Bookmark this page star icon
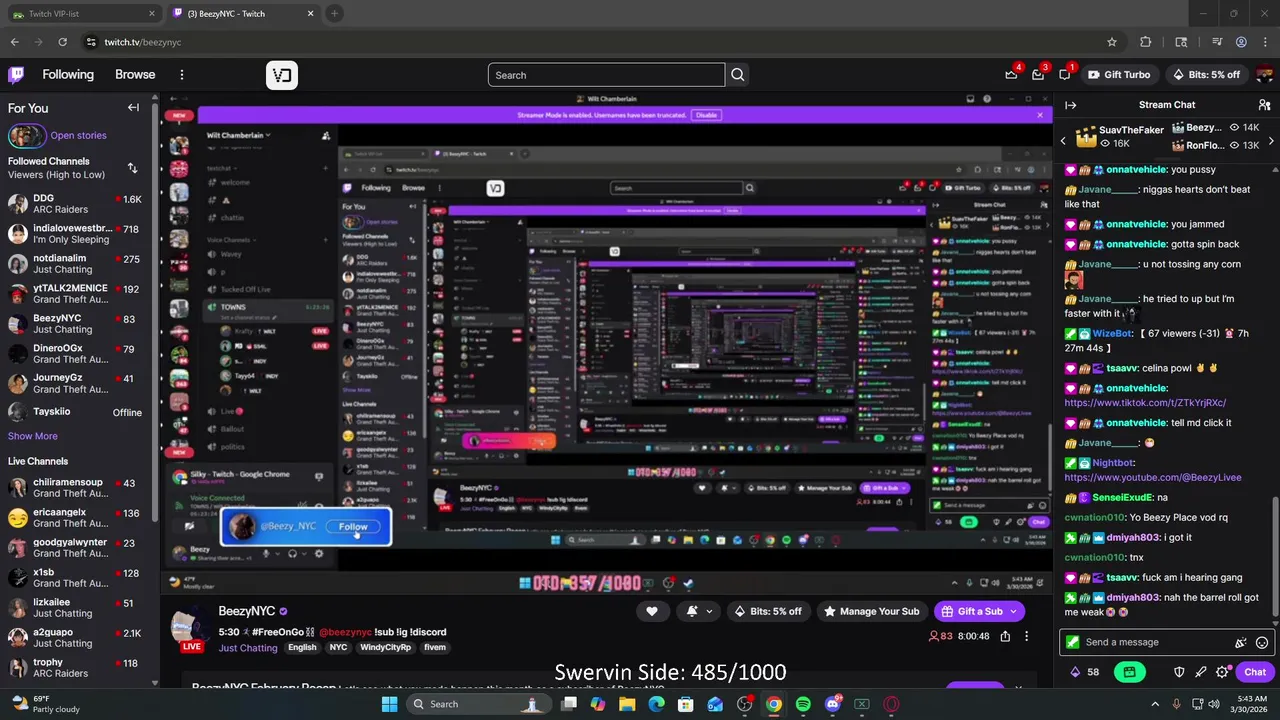The width and height of the screenshot is (1280, 720). click(1111, 42)
